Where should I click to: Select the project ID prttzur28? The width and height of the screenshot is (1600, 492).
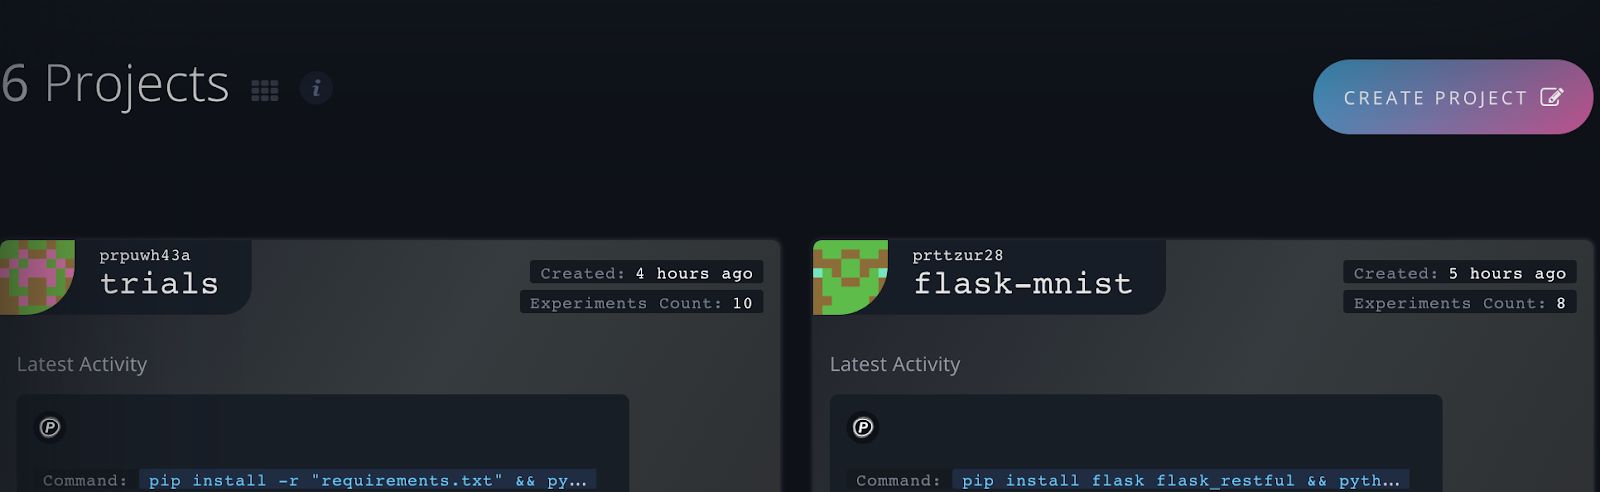point(958,255)
